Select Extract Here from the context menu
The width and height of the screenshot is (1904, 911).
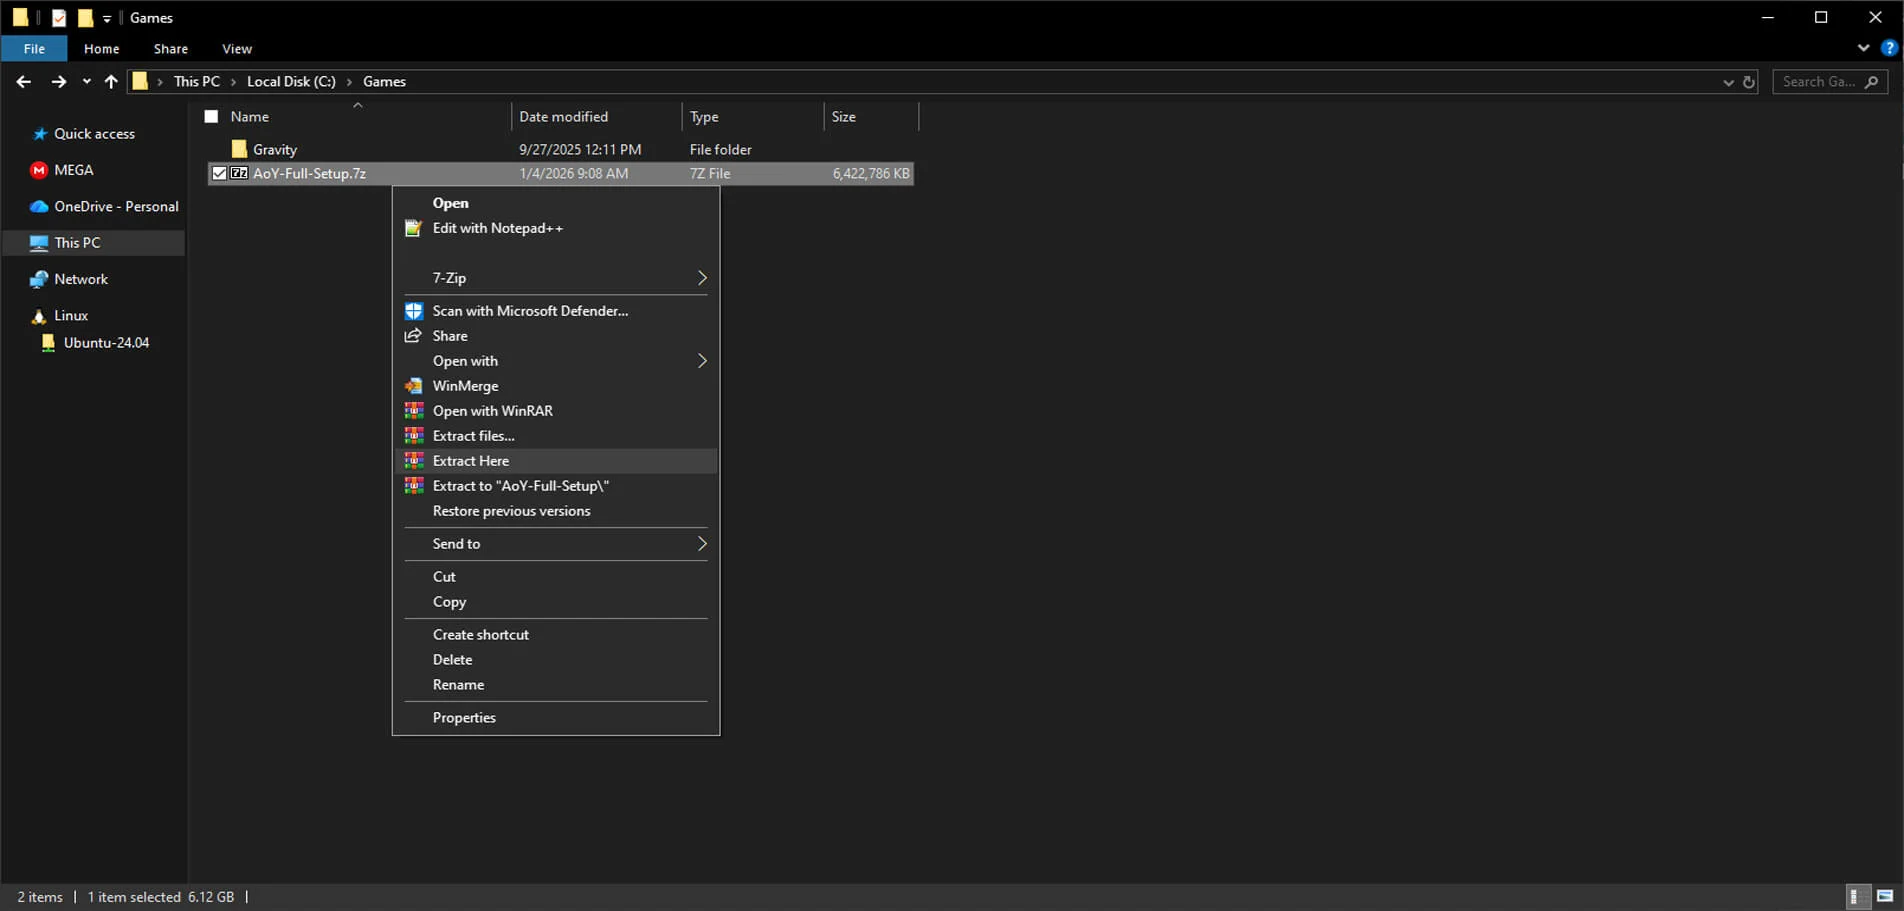[470, 460]
